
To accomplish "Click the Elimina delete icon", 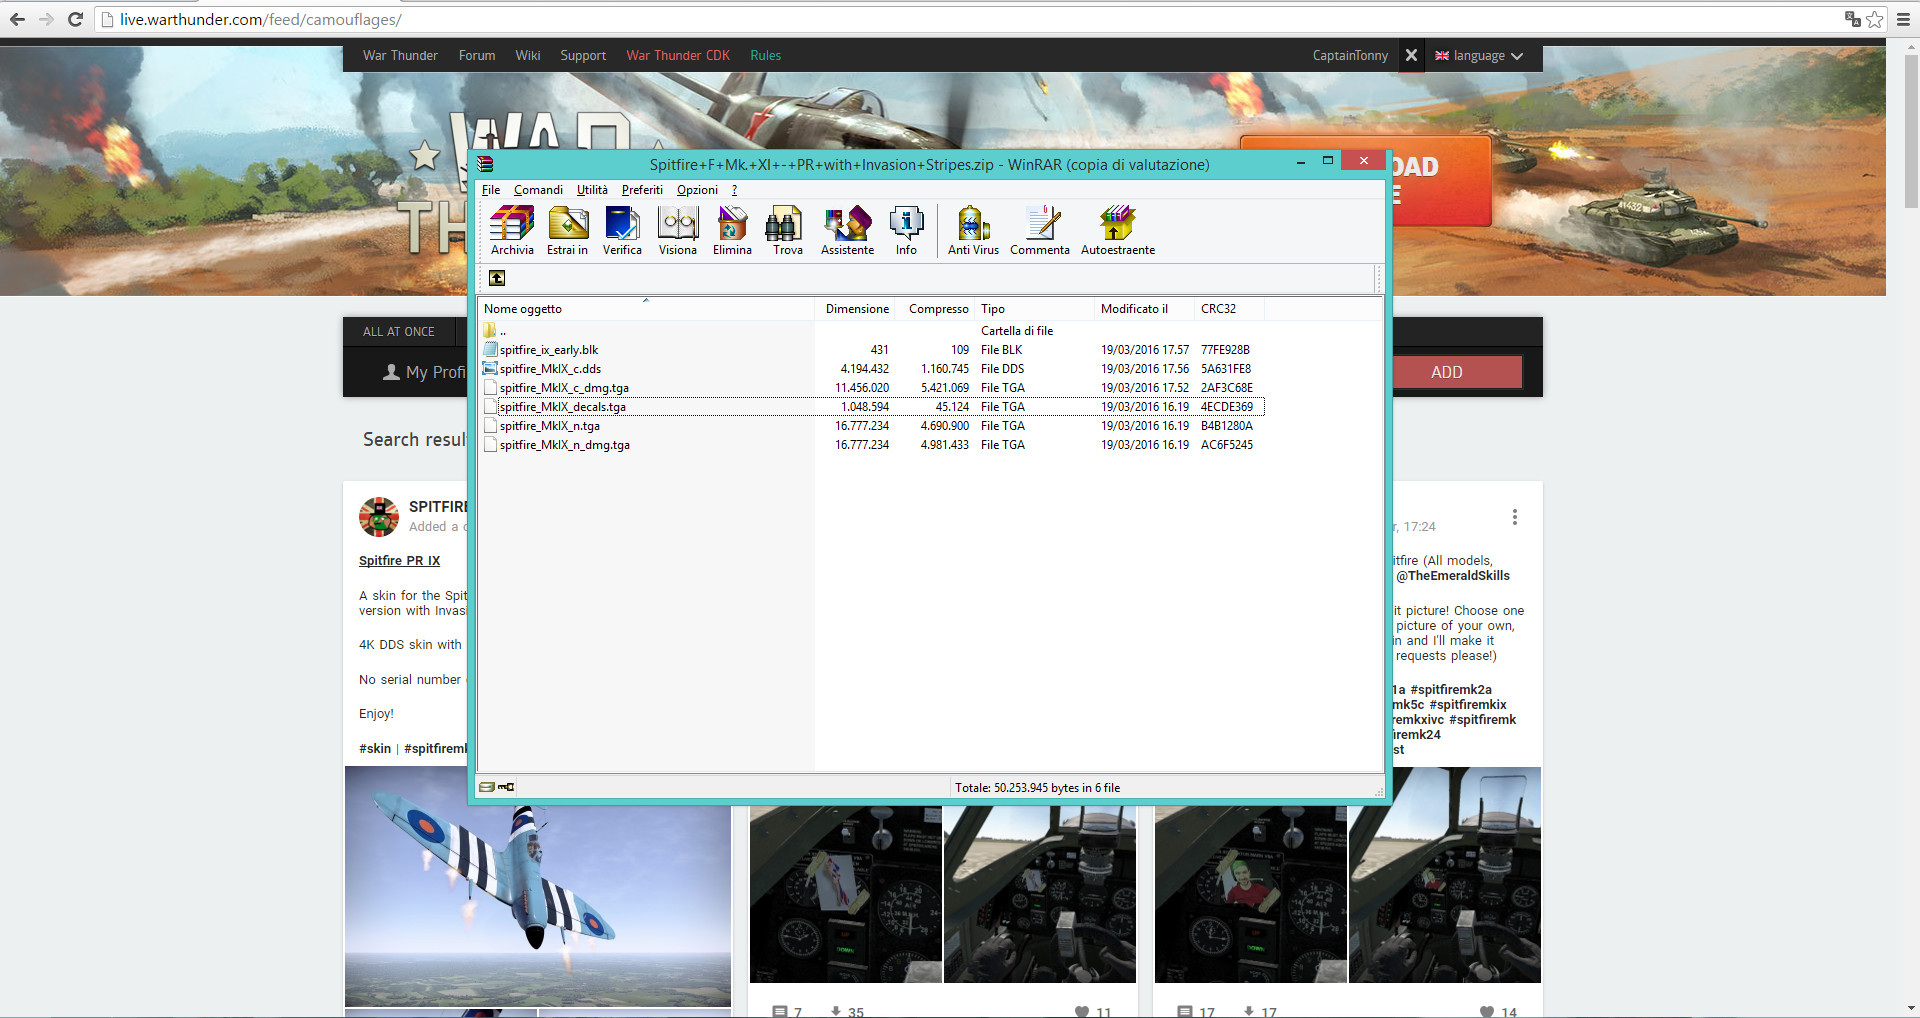I will [x=732, y=231].
